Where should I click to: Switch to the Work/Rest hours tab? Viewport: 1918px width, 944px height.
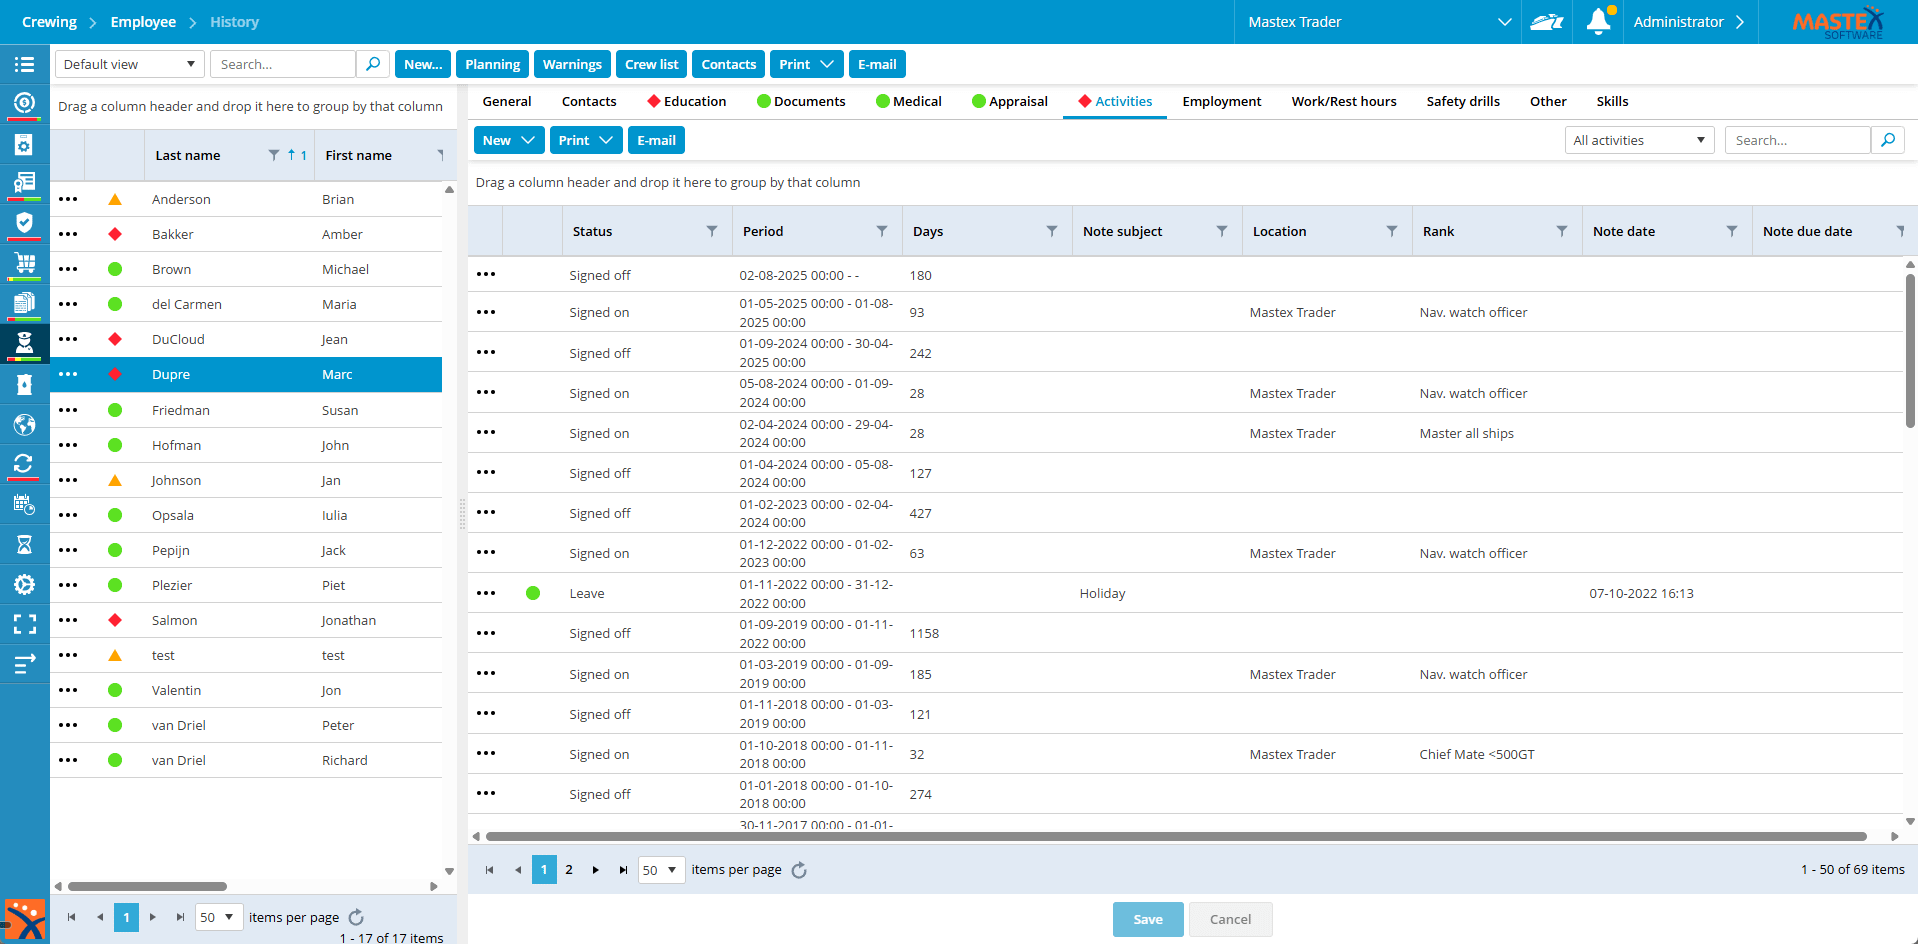[x=1343, y=101]
